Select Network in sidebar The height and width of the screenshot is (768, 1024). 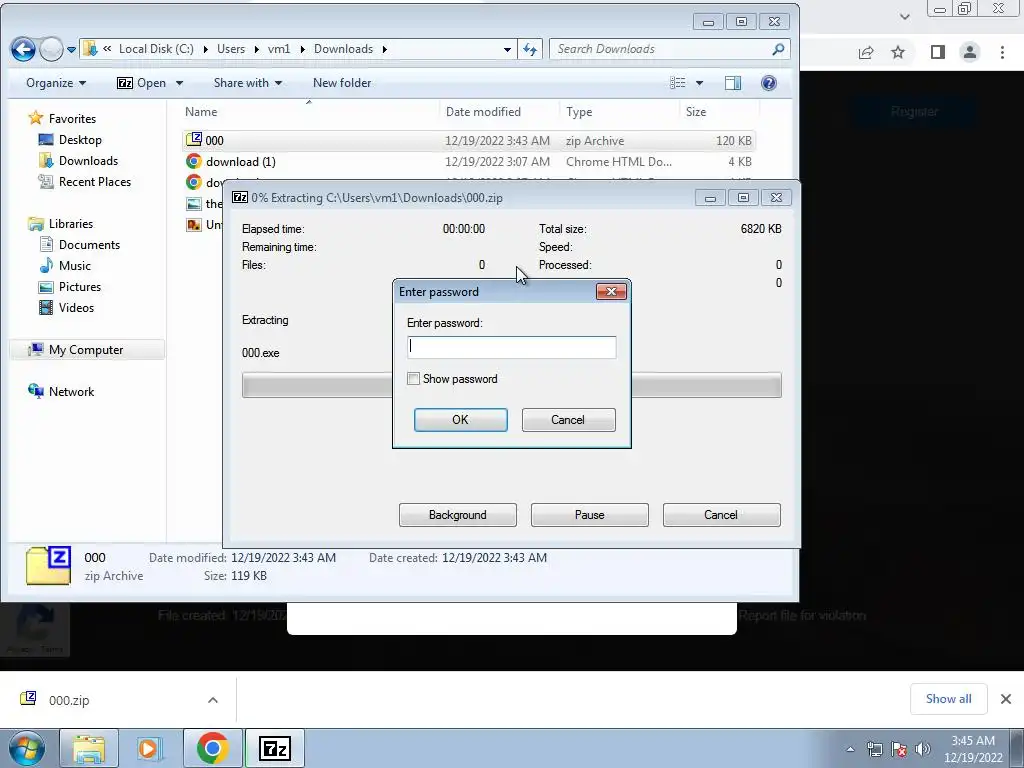click(x=61, y=391)
